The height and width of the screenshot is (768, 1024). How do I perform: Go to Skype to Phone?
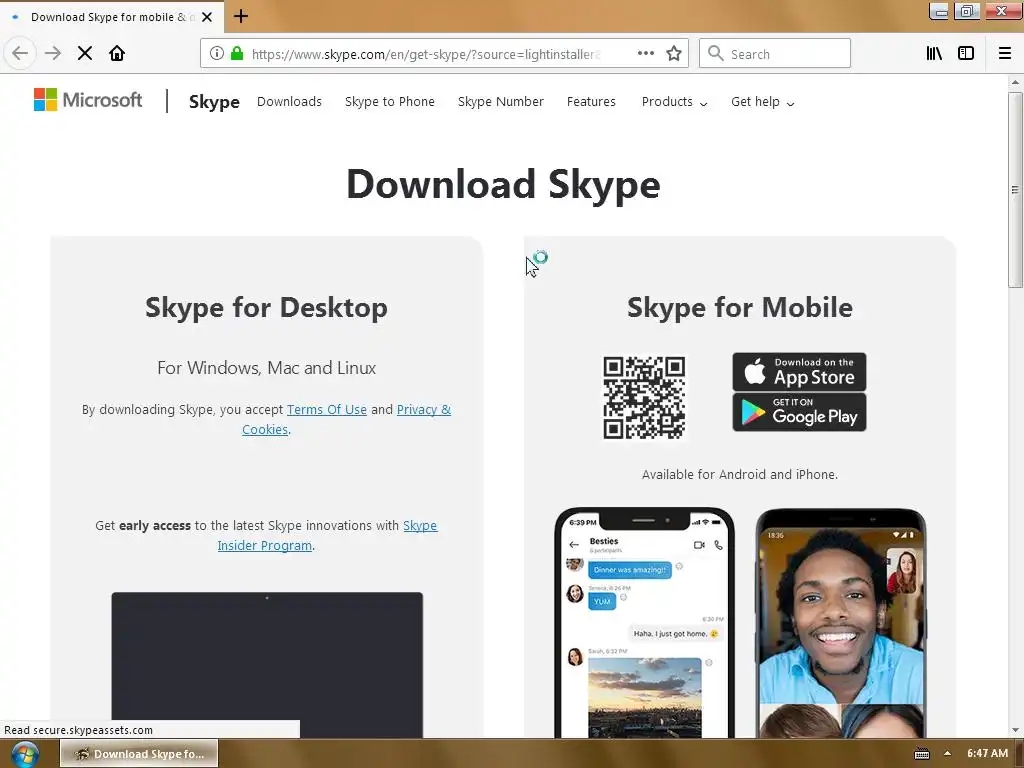[390, 102]
